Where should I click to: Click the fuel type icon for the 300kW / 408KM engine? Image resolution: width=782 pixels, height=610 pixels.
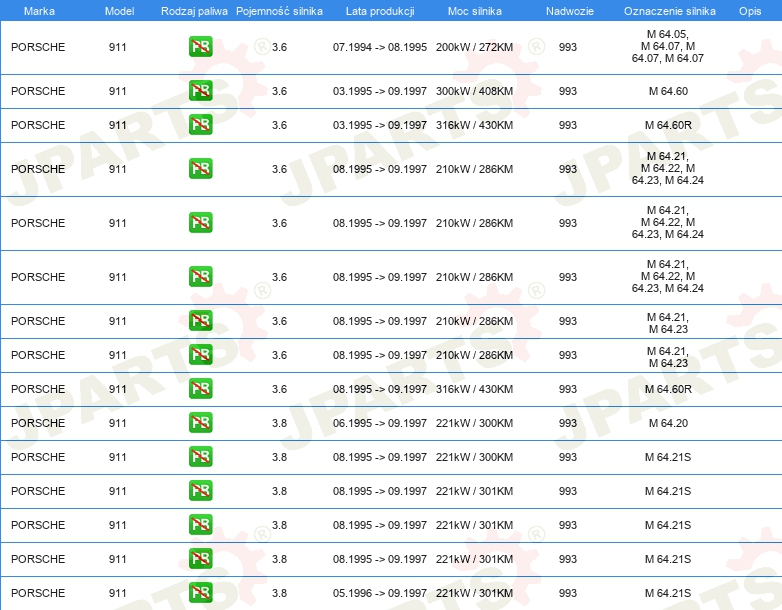point(201,91)
